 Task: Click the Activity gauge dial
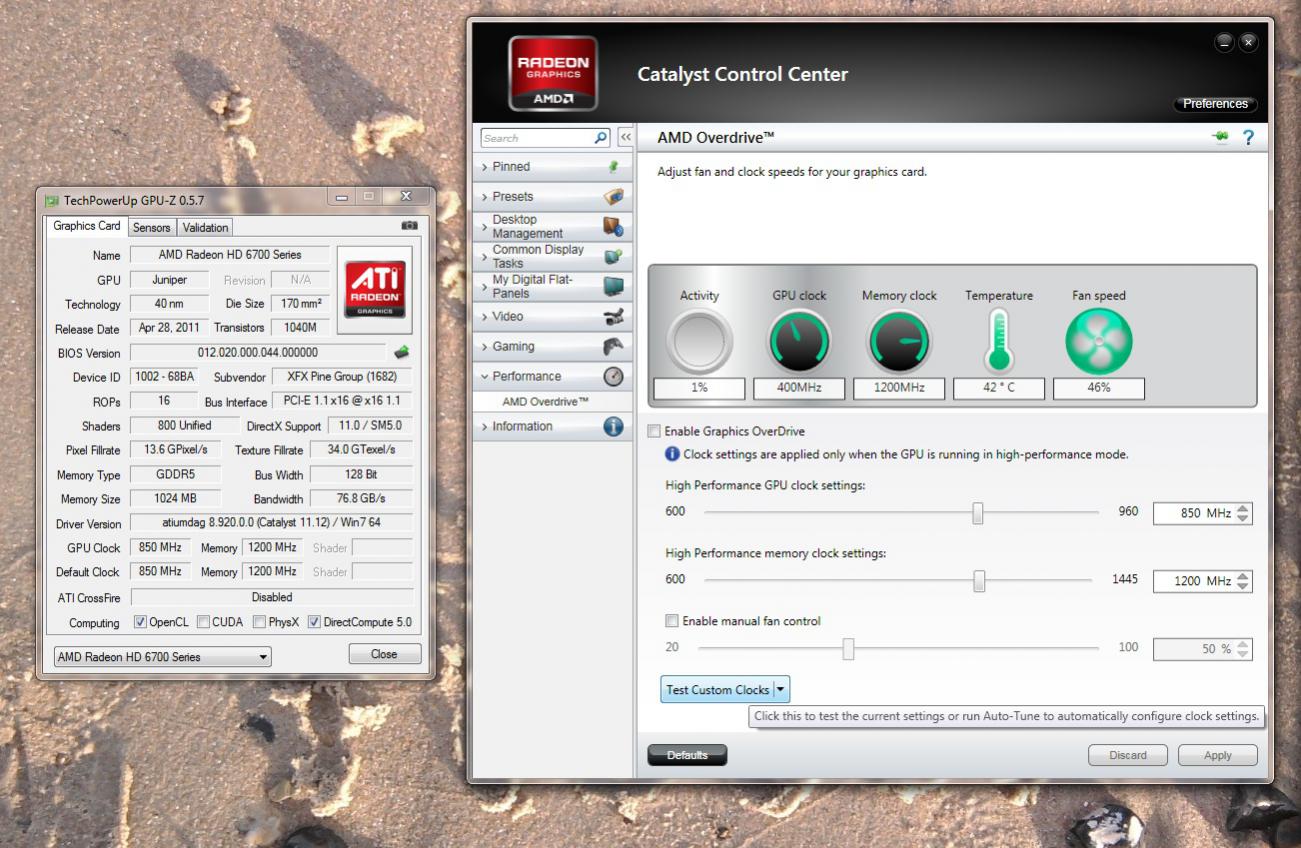click(699, 341)
